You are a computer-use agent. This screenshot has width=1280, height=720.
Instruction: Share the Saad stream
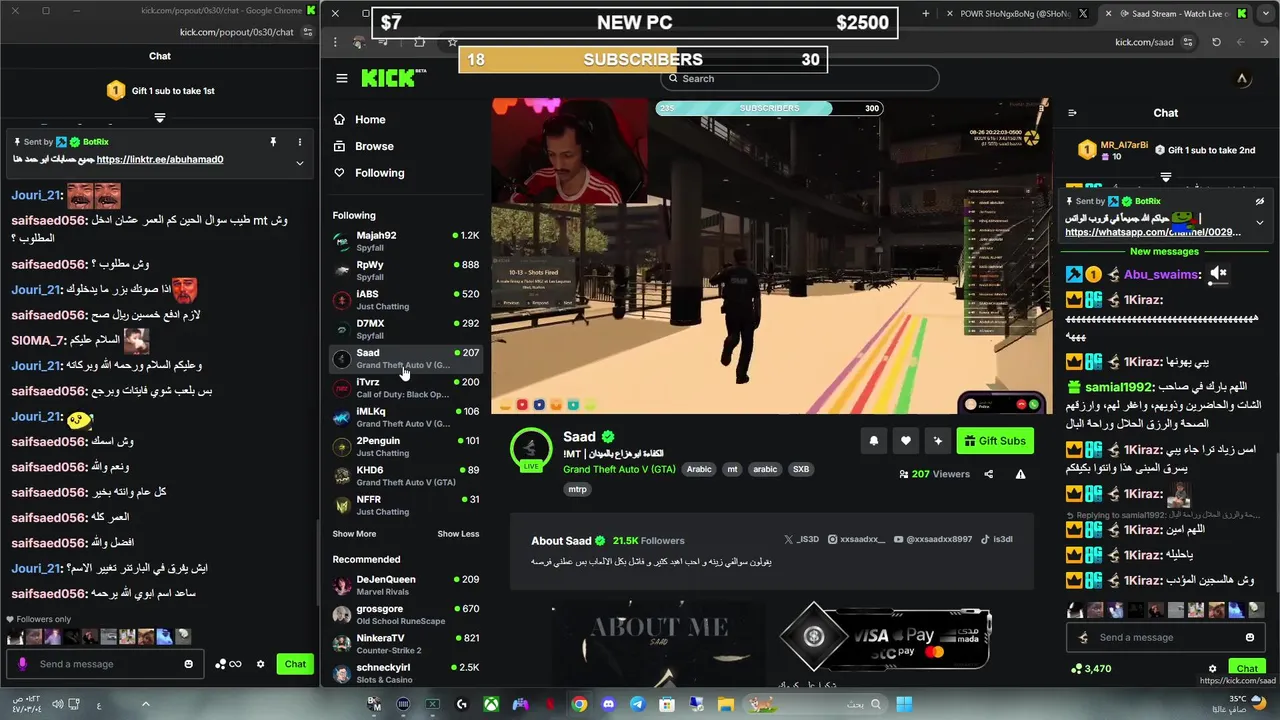[x=989, y=474]
